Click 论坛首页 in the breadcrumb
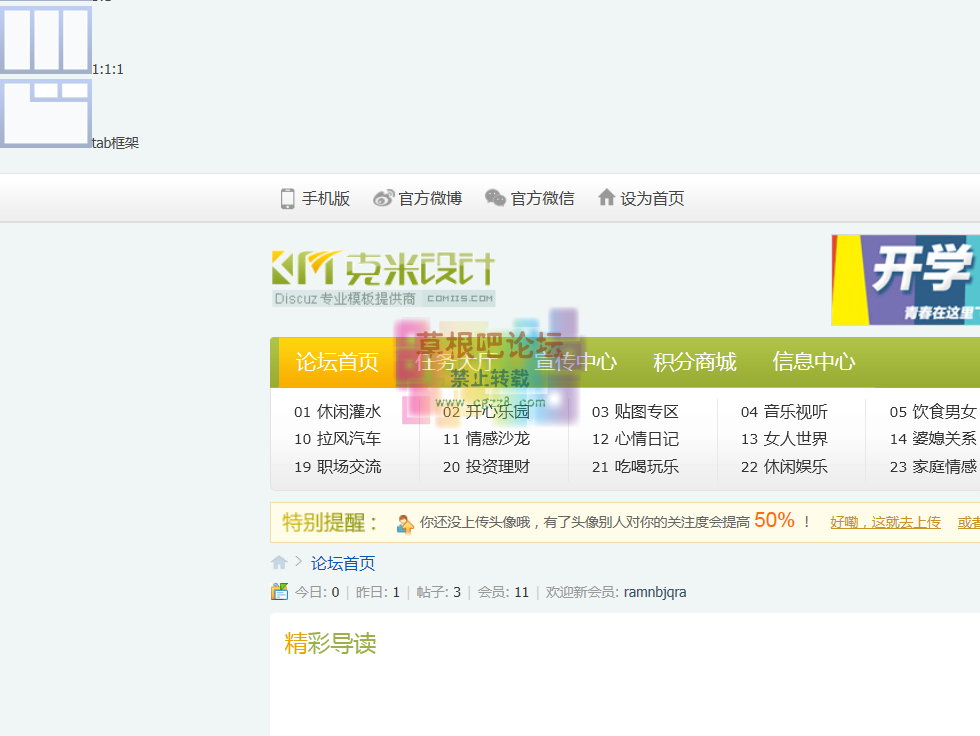This screenshot has height=736, width=980. coord(343,563)
